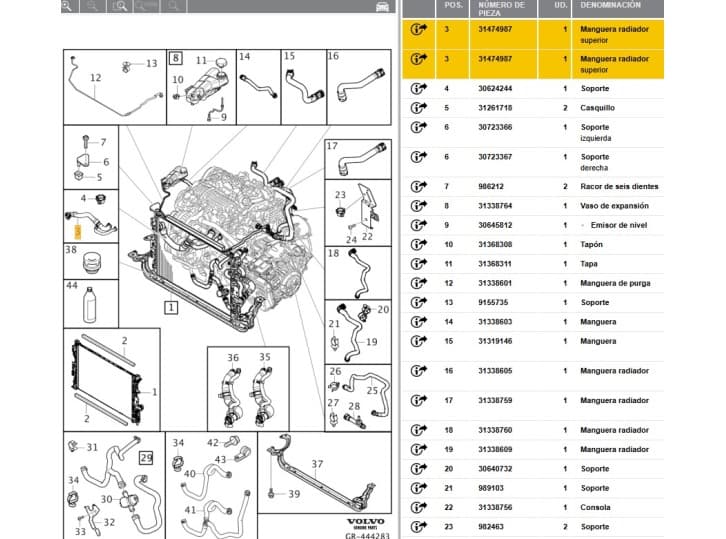The width and height of the screenshot is (726, 539).
Task: Click callout 39 bolt label
Action: (294, 494)
